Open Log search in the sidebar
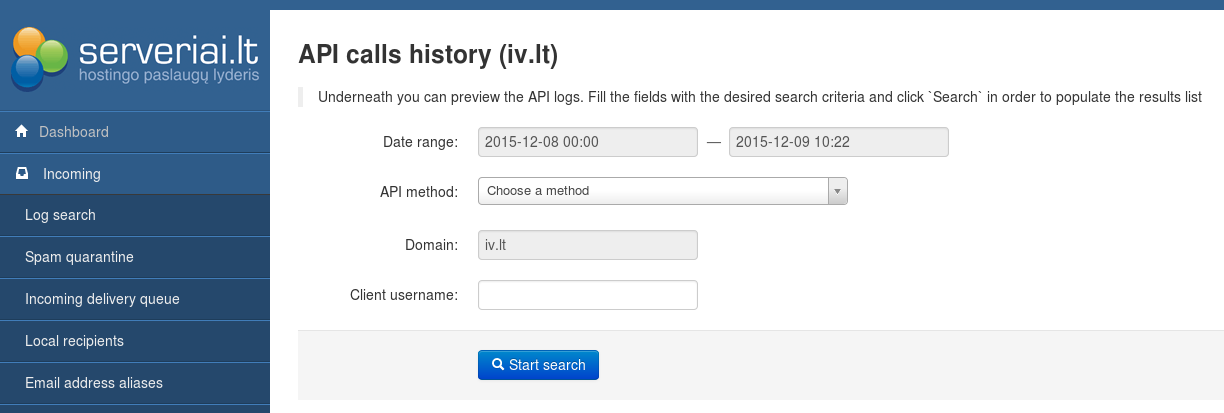The height and width of the screenshot is (413, 1224). [x=60, y=215]
